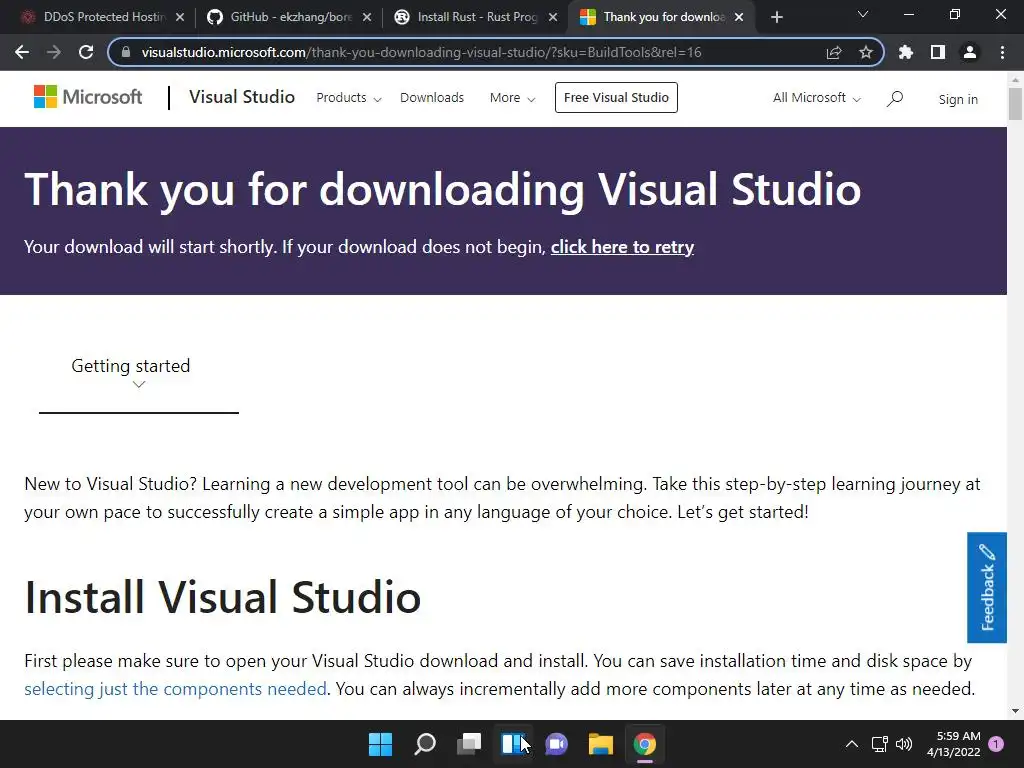Open a new browser tab

click(776, 17)
